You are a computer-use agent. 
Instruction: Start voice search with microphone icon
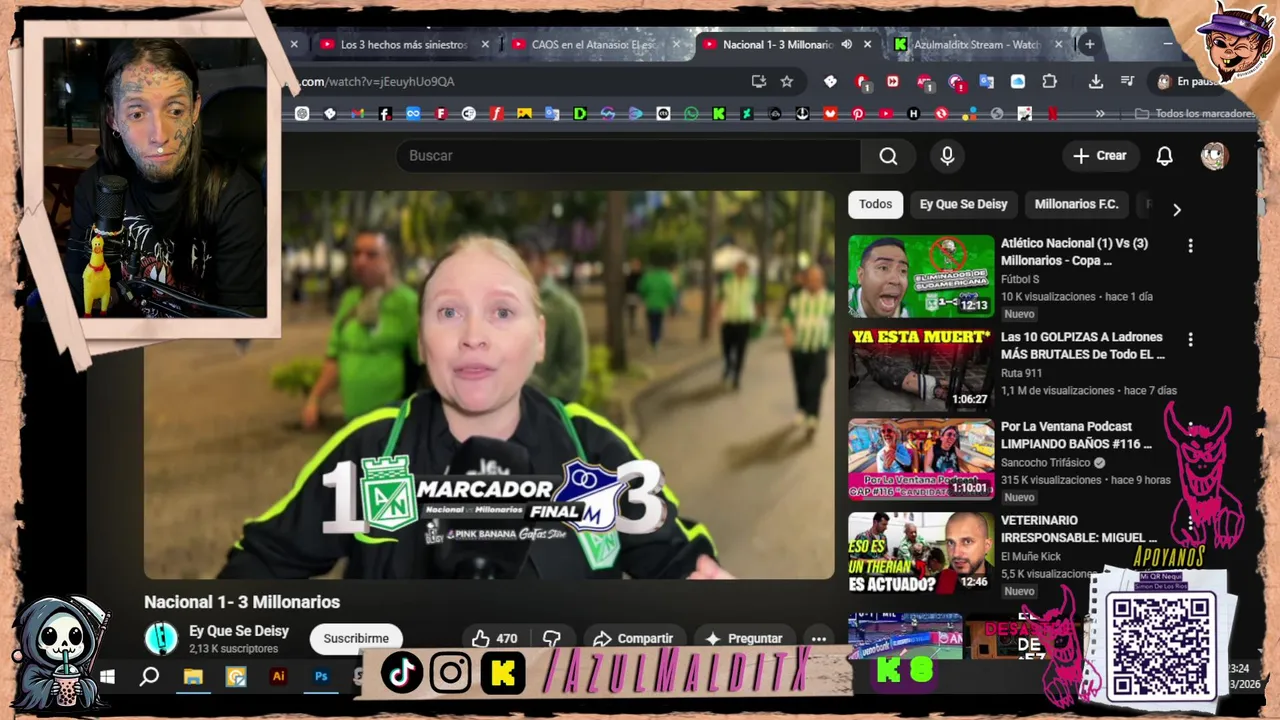pyautogui.click(x=947, y=156)
